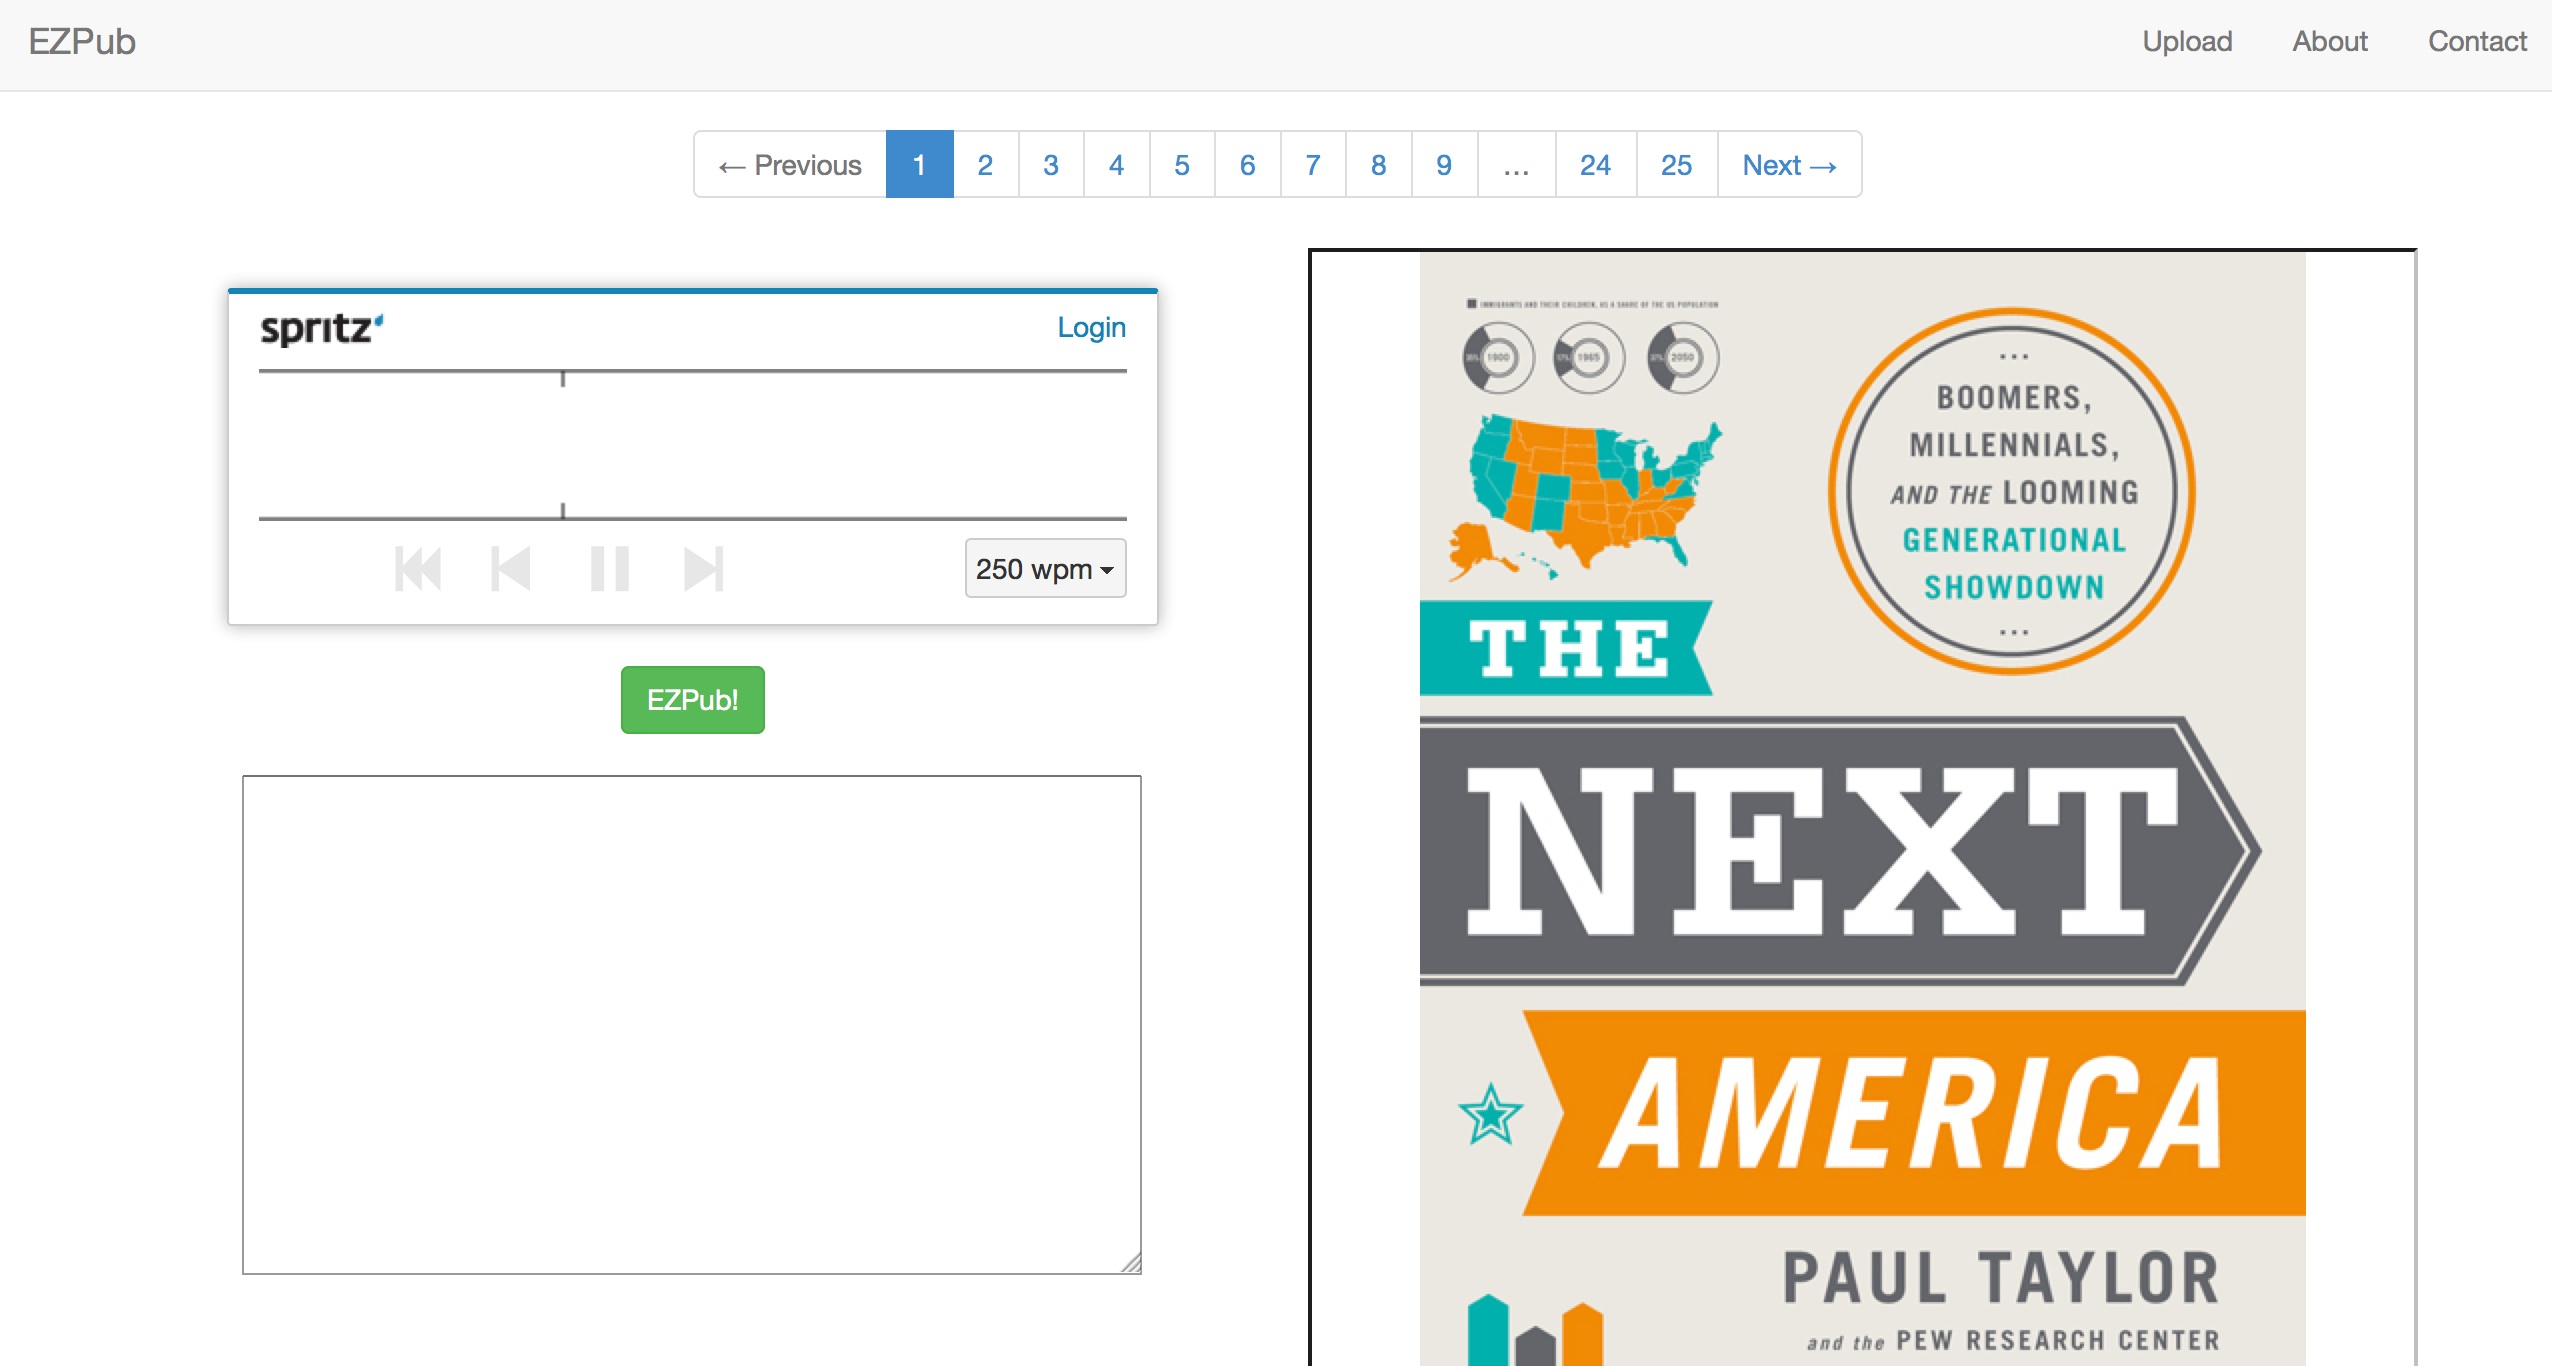Open the 250 wpm speed dropdown
The width and height of the screenshot is (2552, 1366).
(1045, 569)
